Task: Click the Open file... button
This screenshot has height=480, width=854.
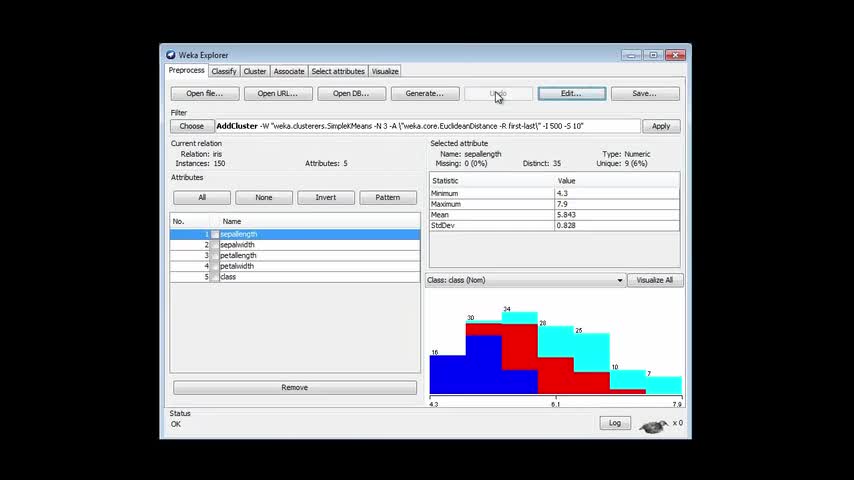Action: pyautogui.click(x=205, y=94)
